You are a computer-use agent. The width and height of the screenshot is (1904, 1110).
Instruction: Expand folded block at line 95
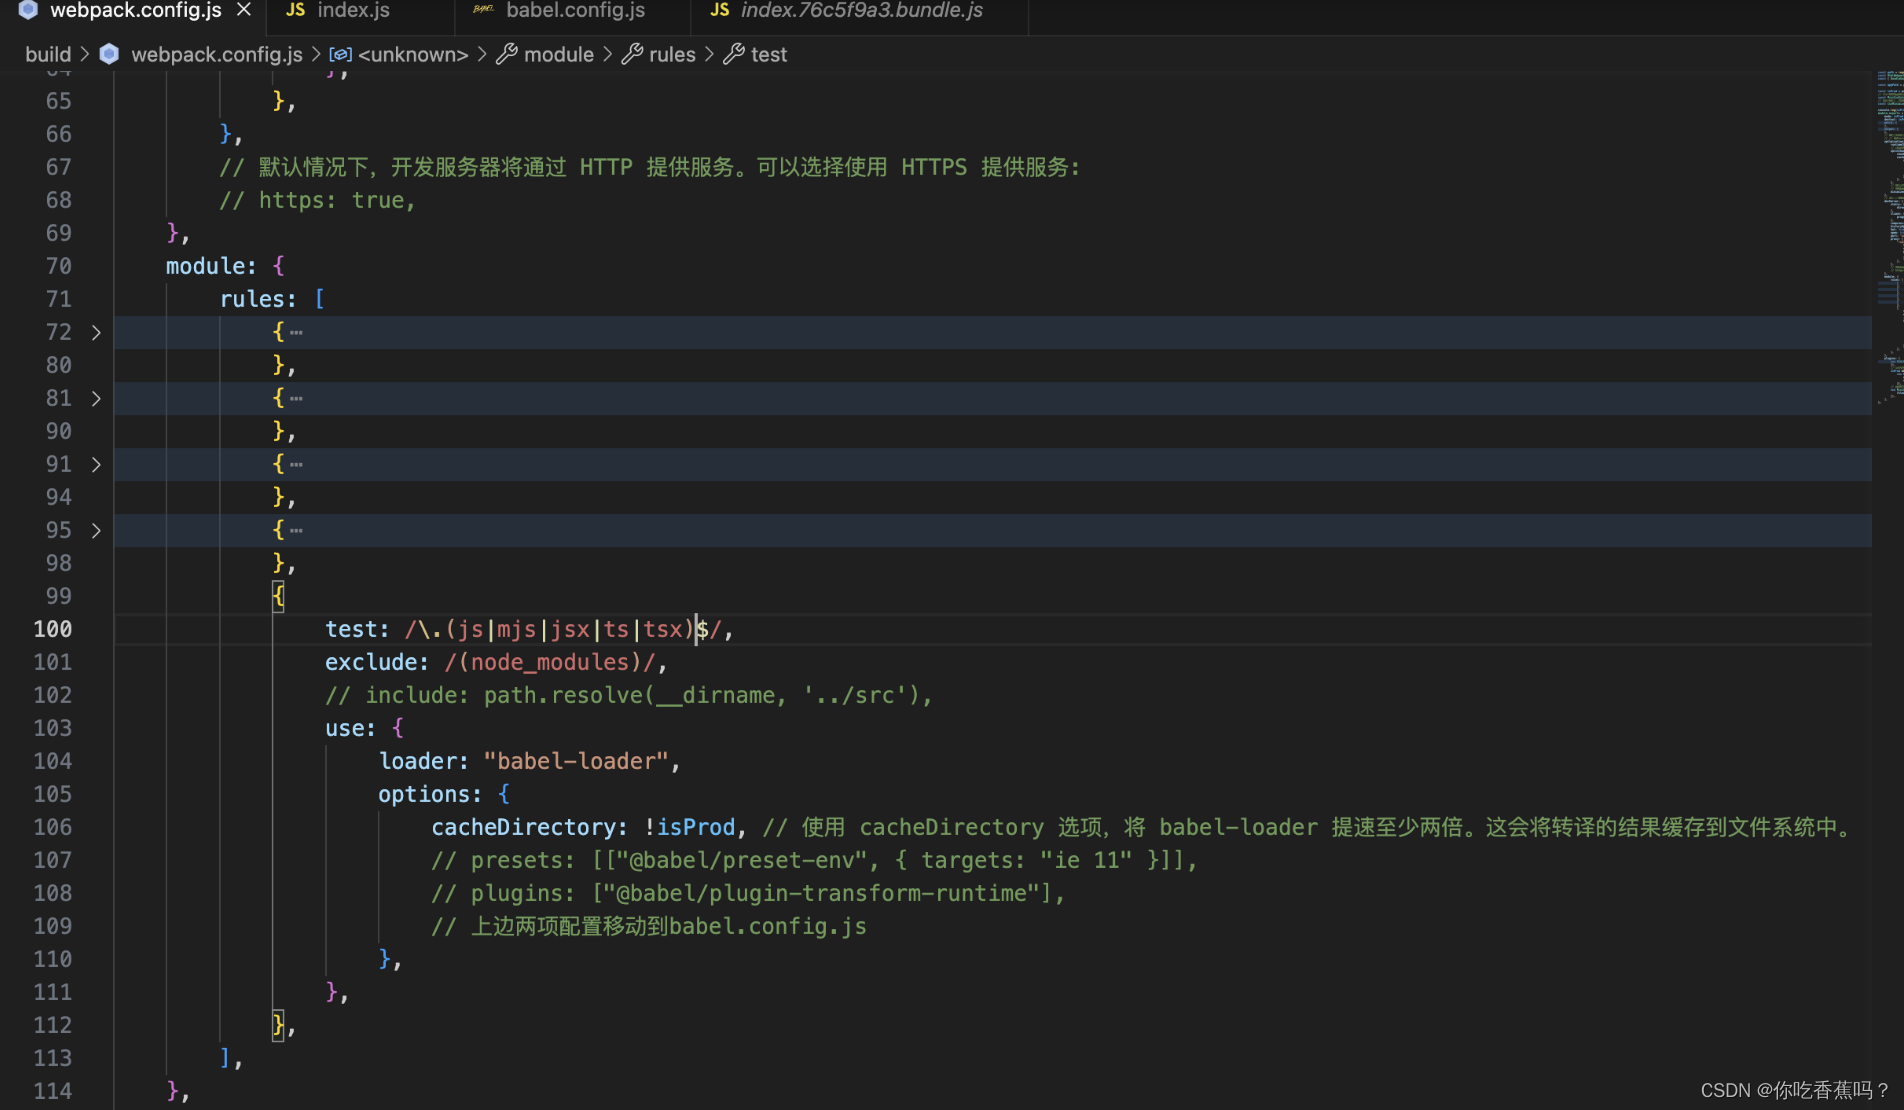tap(96, 530)
